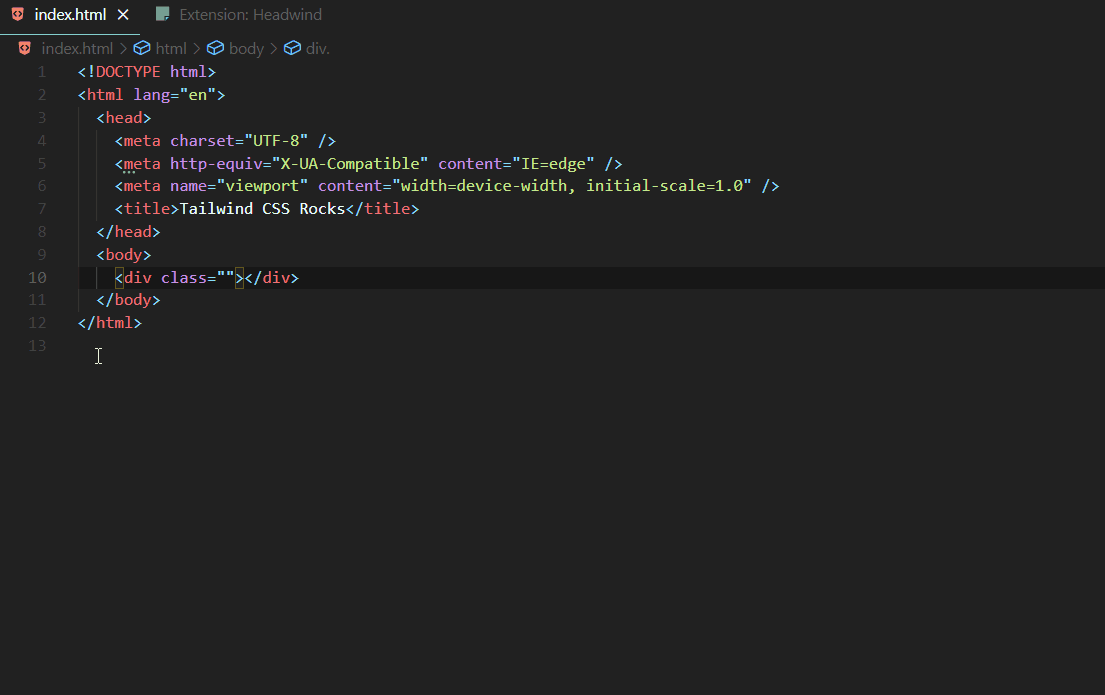Click the Tailwind CSS Rocks title text
The image size is (1105, 695).
pyautogui.click(x=262, y=209)
